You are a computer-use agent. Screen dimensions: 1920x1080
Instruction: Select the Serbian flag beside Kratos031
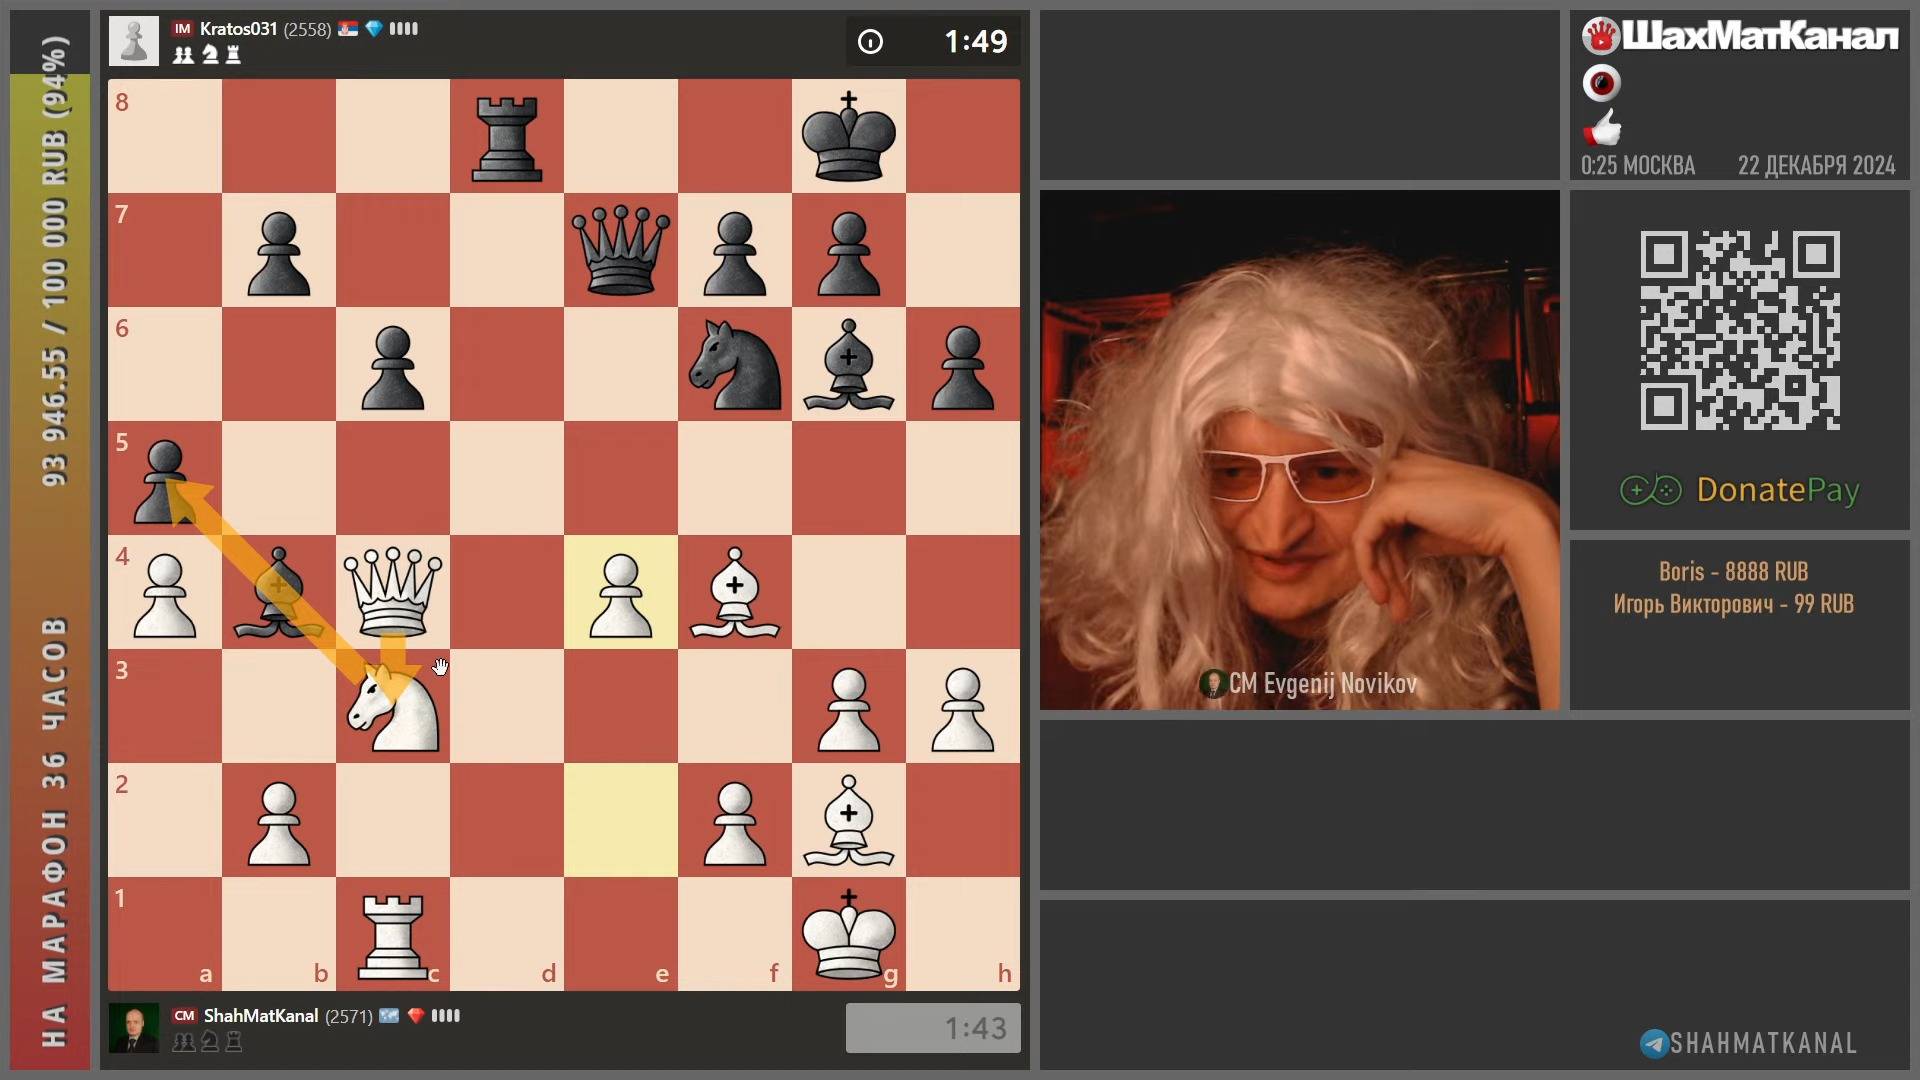(x=348, y=29)
